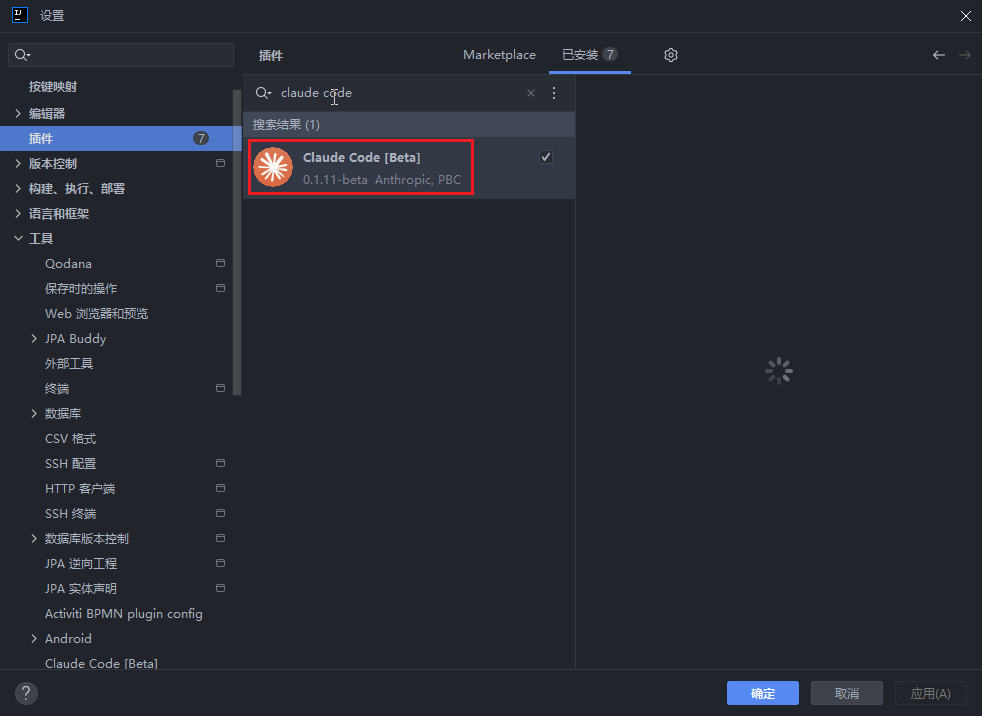Expand the Android settings node
Image resolution: width=982 pixels, height=716 pixels.
pyautogui.click(x=34, y=638)
